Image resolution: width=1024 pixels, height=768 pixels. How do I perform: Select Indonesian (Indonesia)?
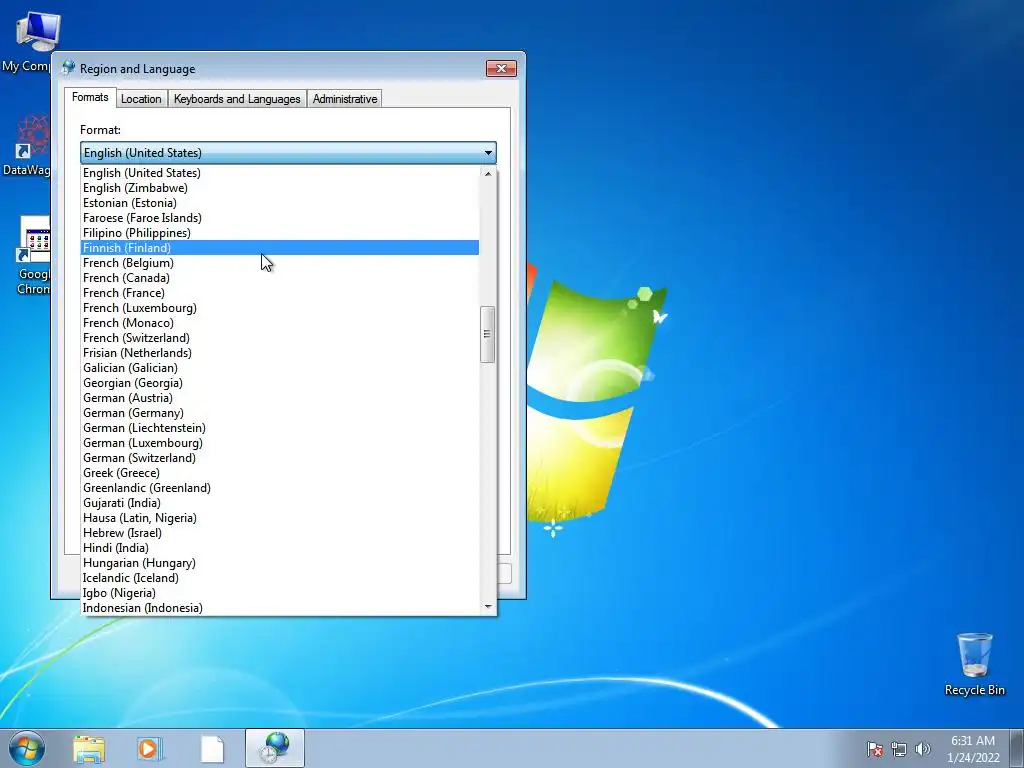280,609
